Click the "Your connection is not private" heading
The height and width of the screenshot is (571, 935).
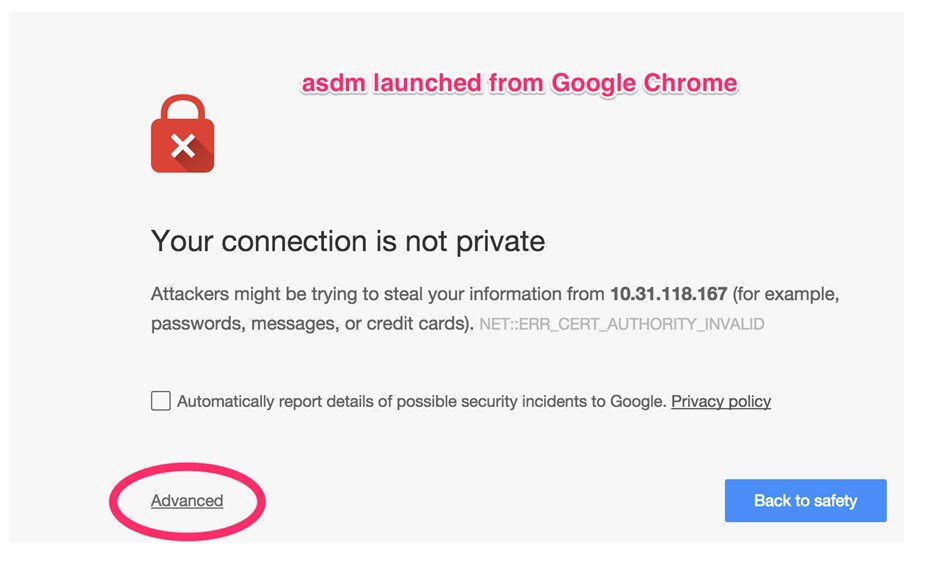click(x=348, y=241)
